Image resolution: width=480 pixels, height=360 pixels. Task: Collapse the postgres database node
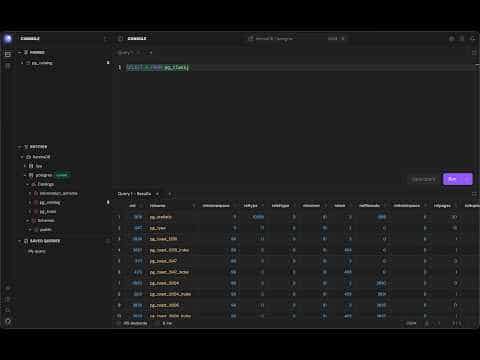click(x=25, y=175)
